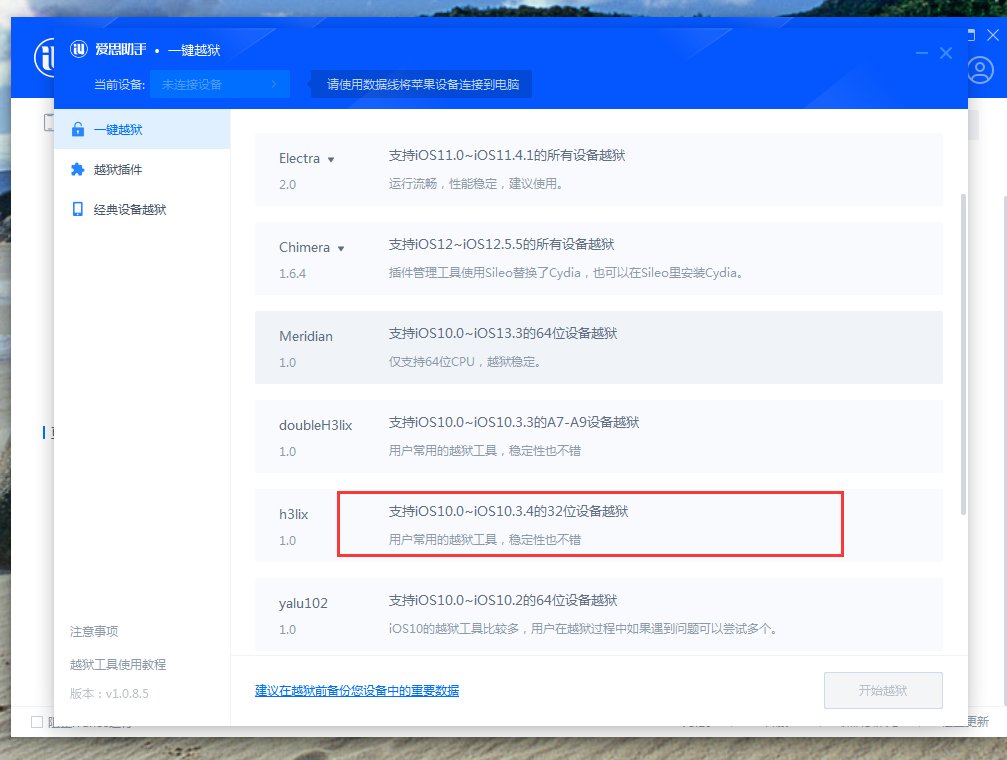This screenshot has height=760, width=1007.
Task: Open 经典设备越狱 via its device icon
Action: [80, 209]
